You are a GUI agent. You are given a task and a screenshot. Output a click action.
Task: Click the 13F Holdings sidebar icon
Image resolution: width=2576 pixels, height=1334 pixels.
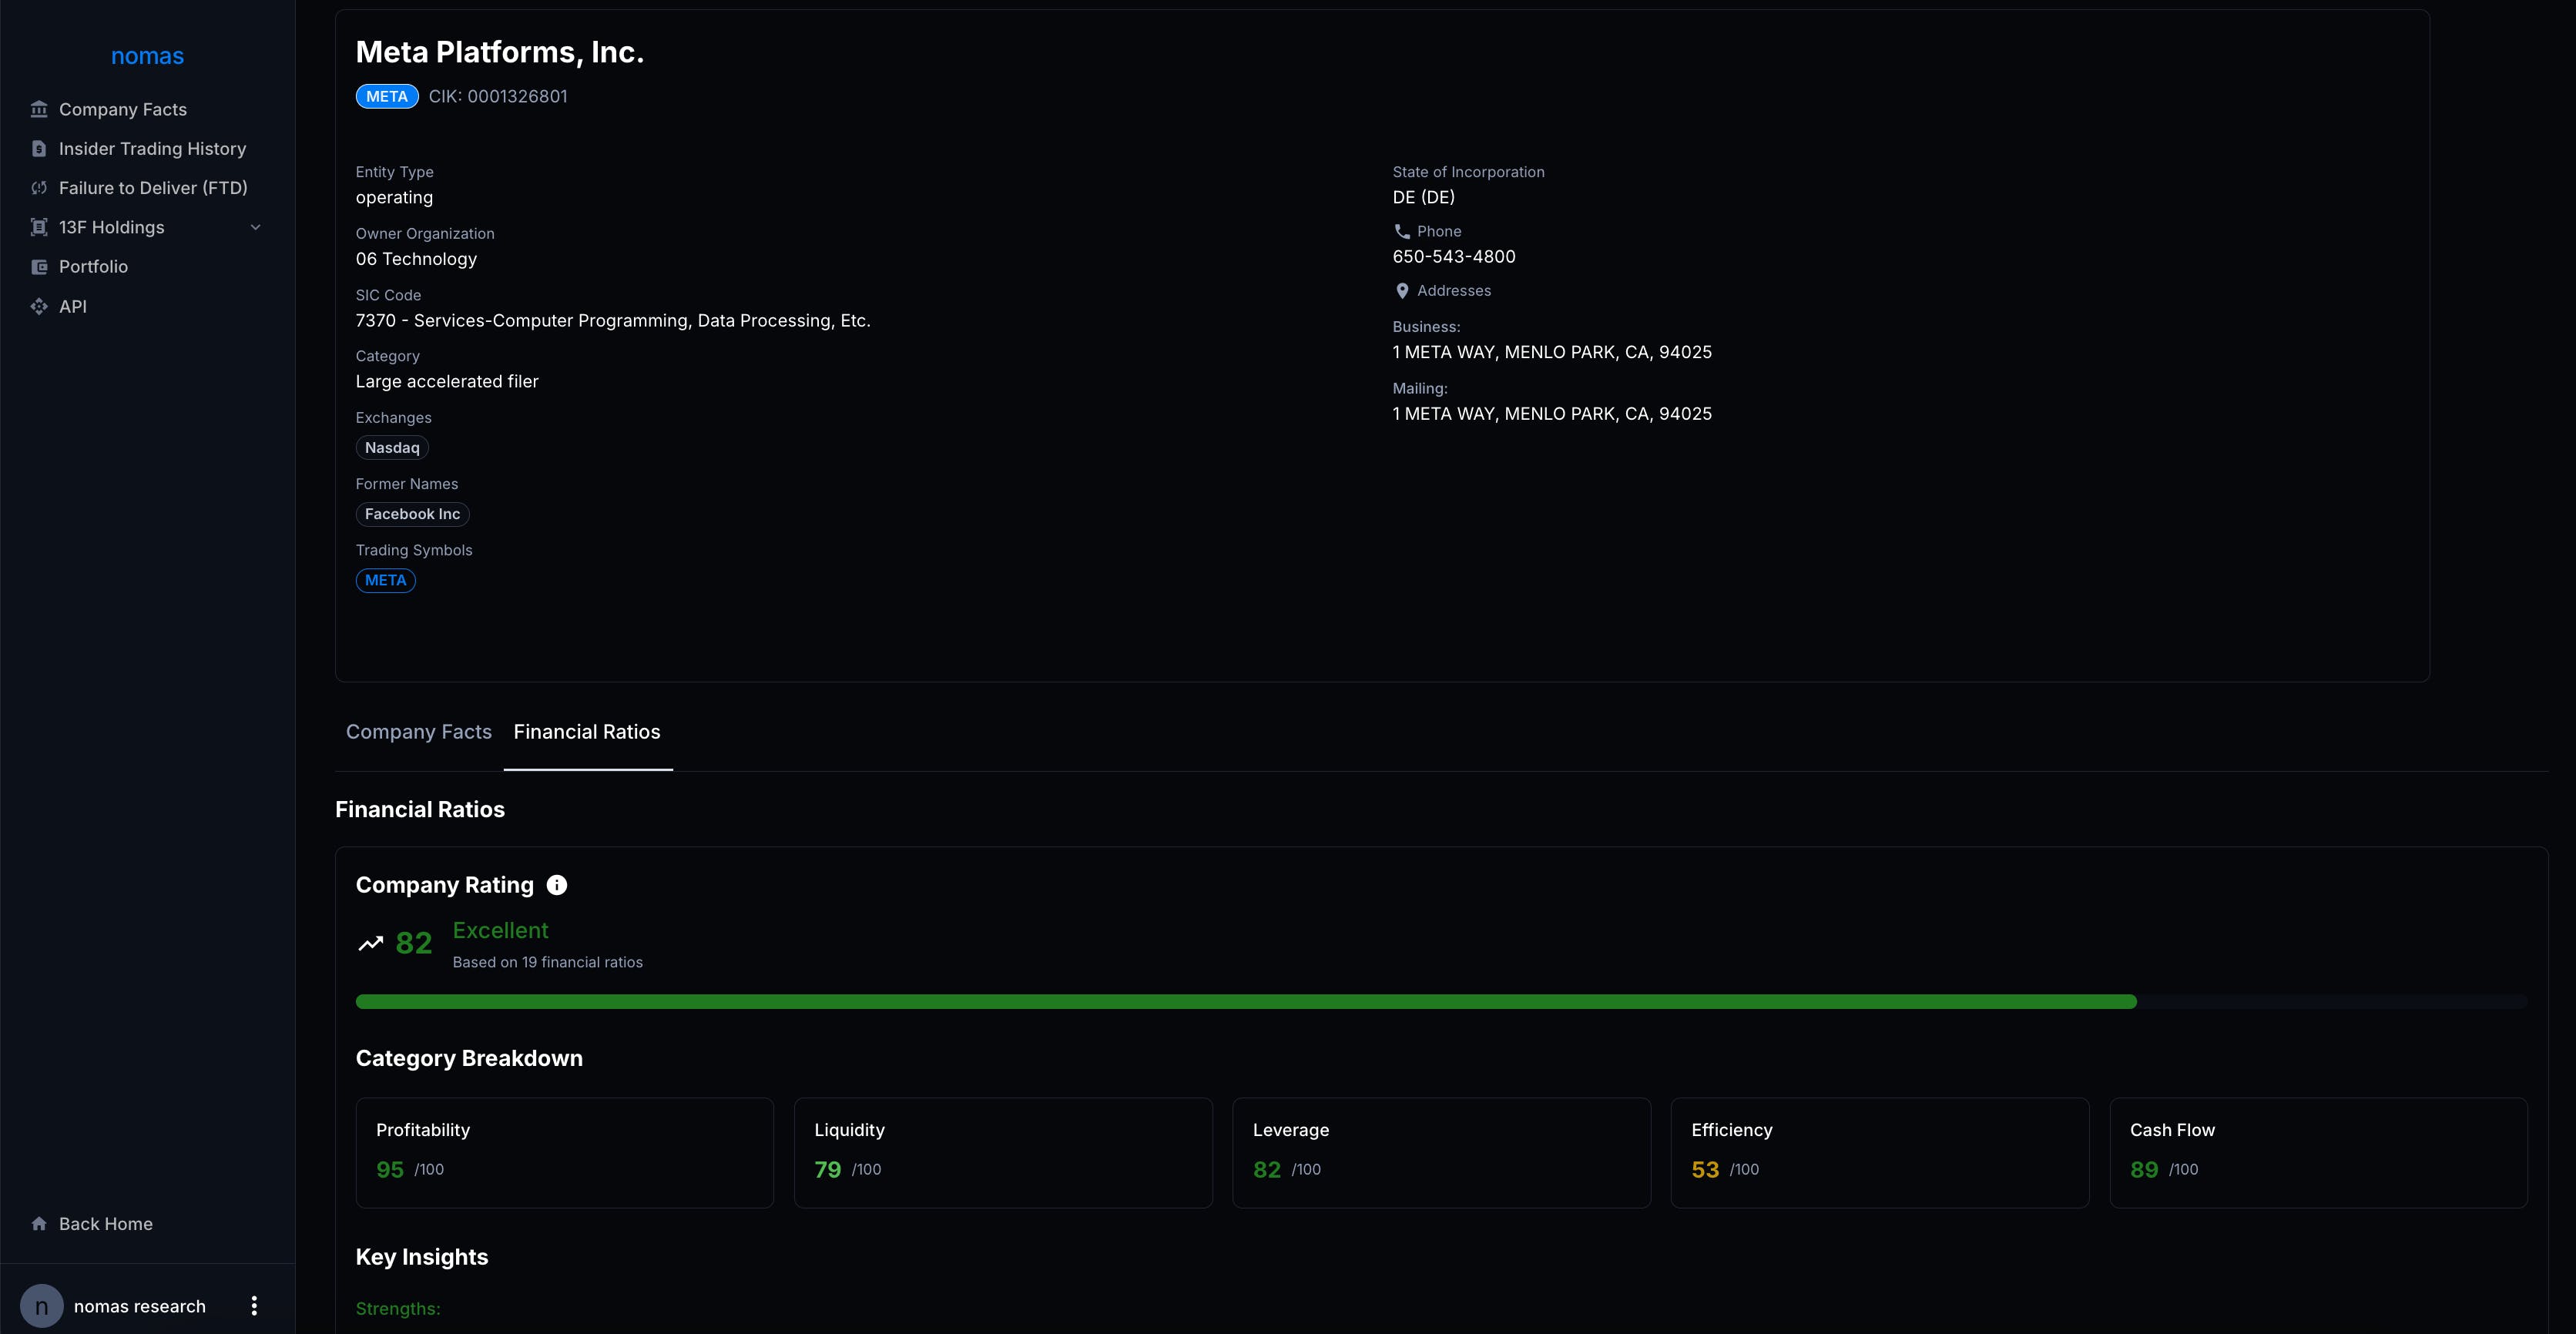(39, 227)
